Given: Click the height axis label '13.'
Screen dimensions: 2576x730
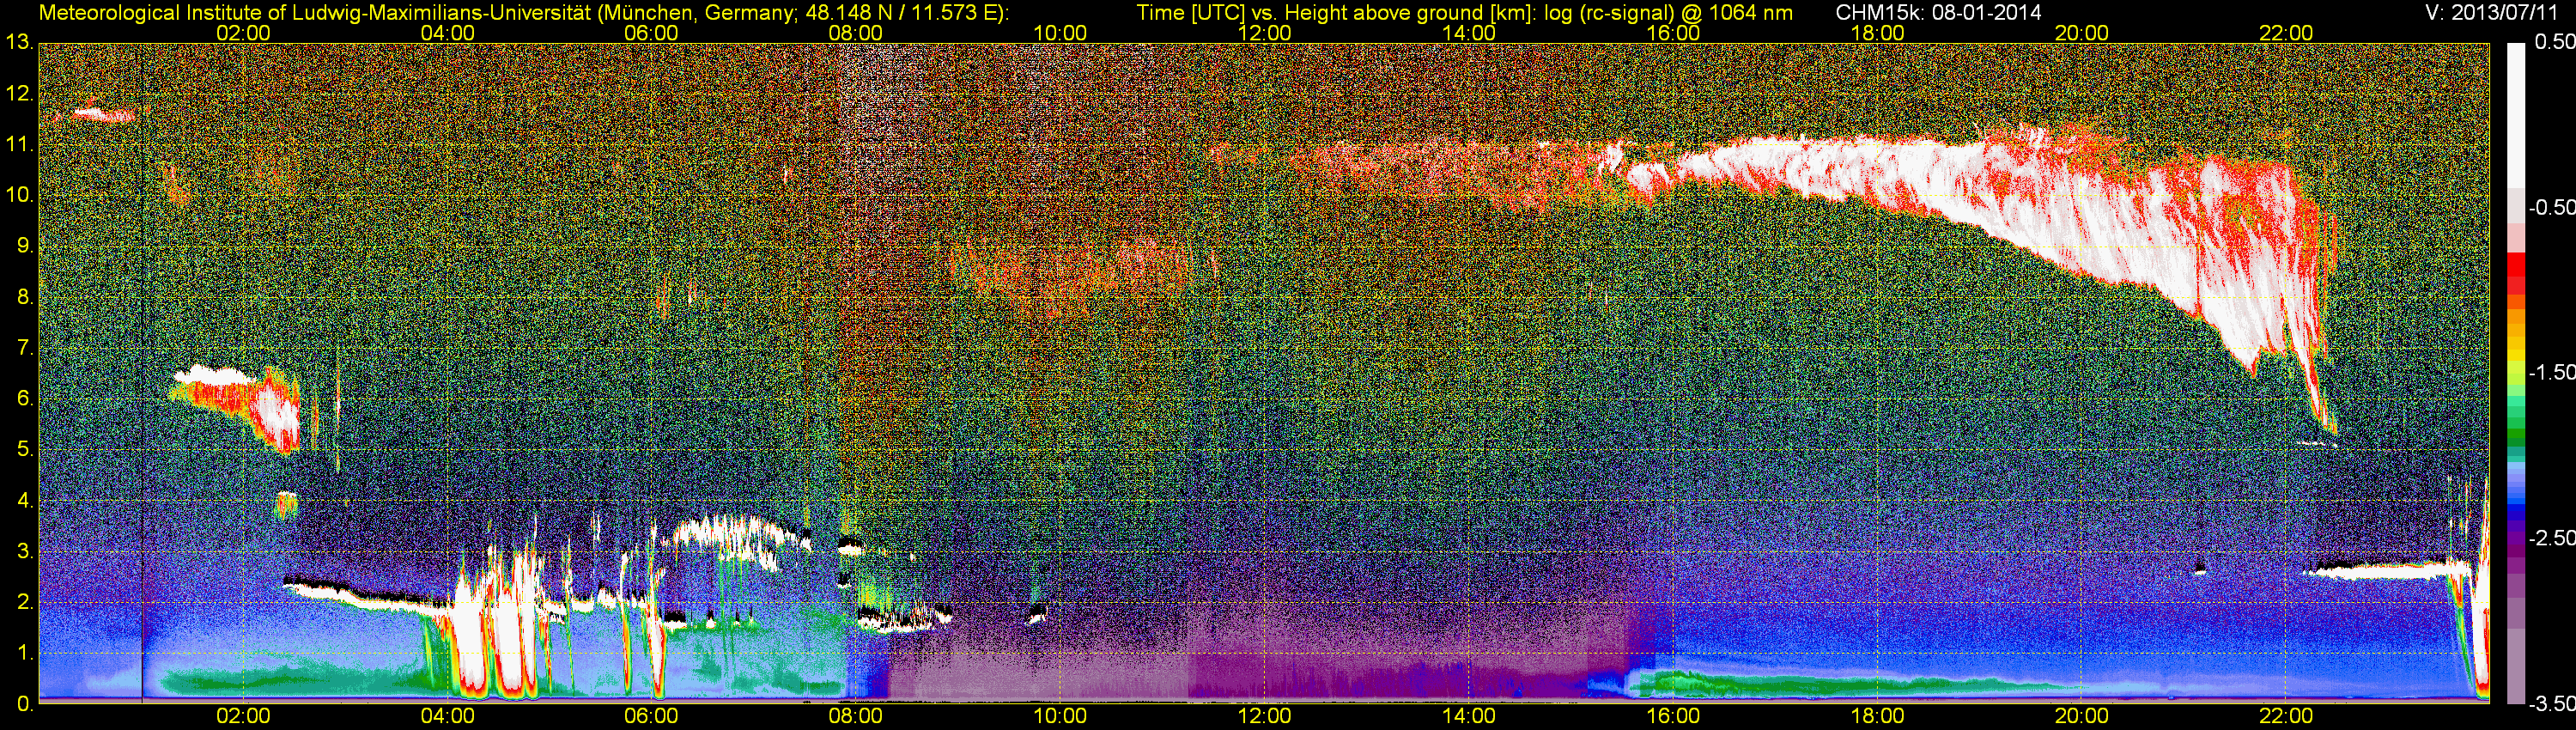Looking at the screenshot, I should (x=19, y=43).
